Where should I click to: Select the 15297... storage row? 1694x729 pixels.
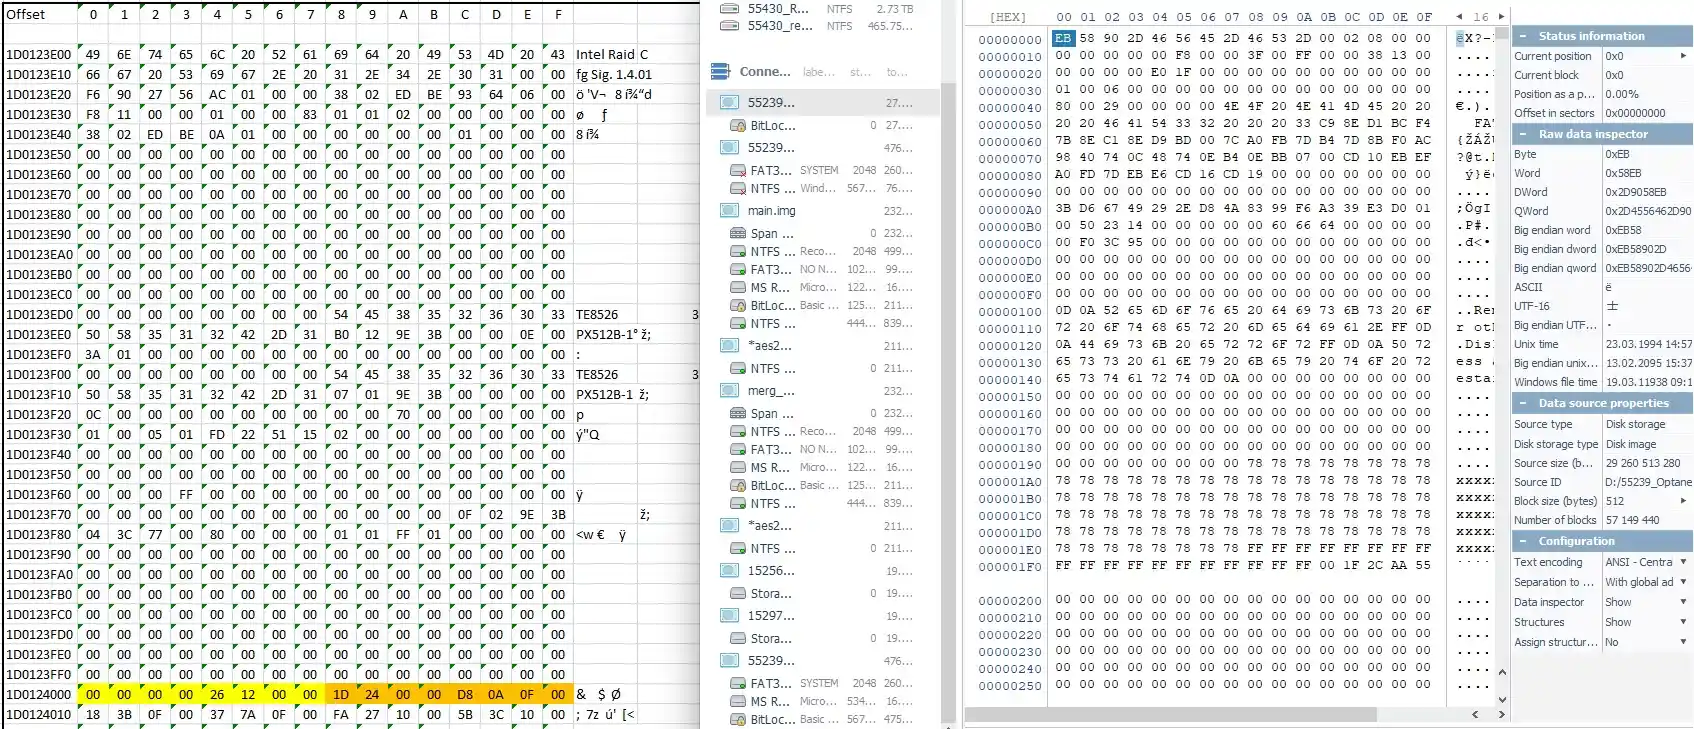[x=822, y=616]
